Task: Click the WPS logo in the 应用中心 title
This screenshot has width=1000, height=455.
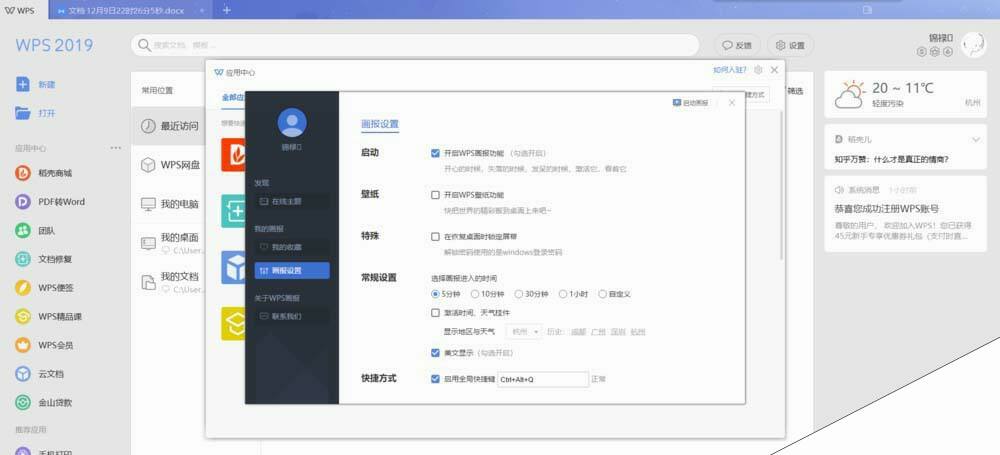Action: point(219,73)
